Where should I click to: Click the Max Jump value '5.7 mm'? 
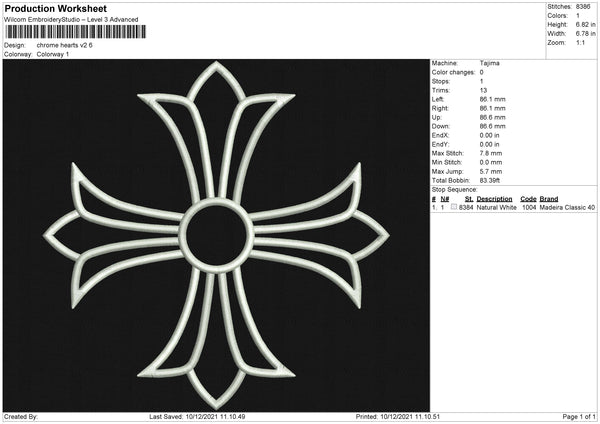(491, 172)
